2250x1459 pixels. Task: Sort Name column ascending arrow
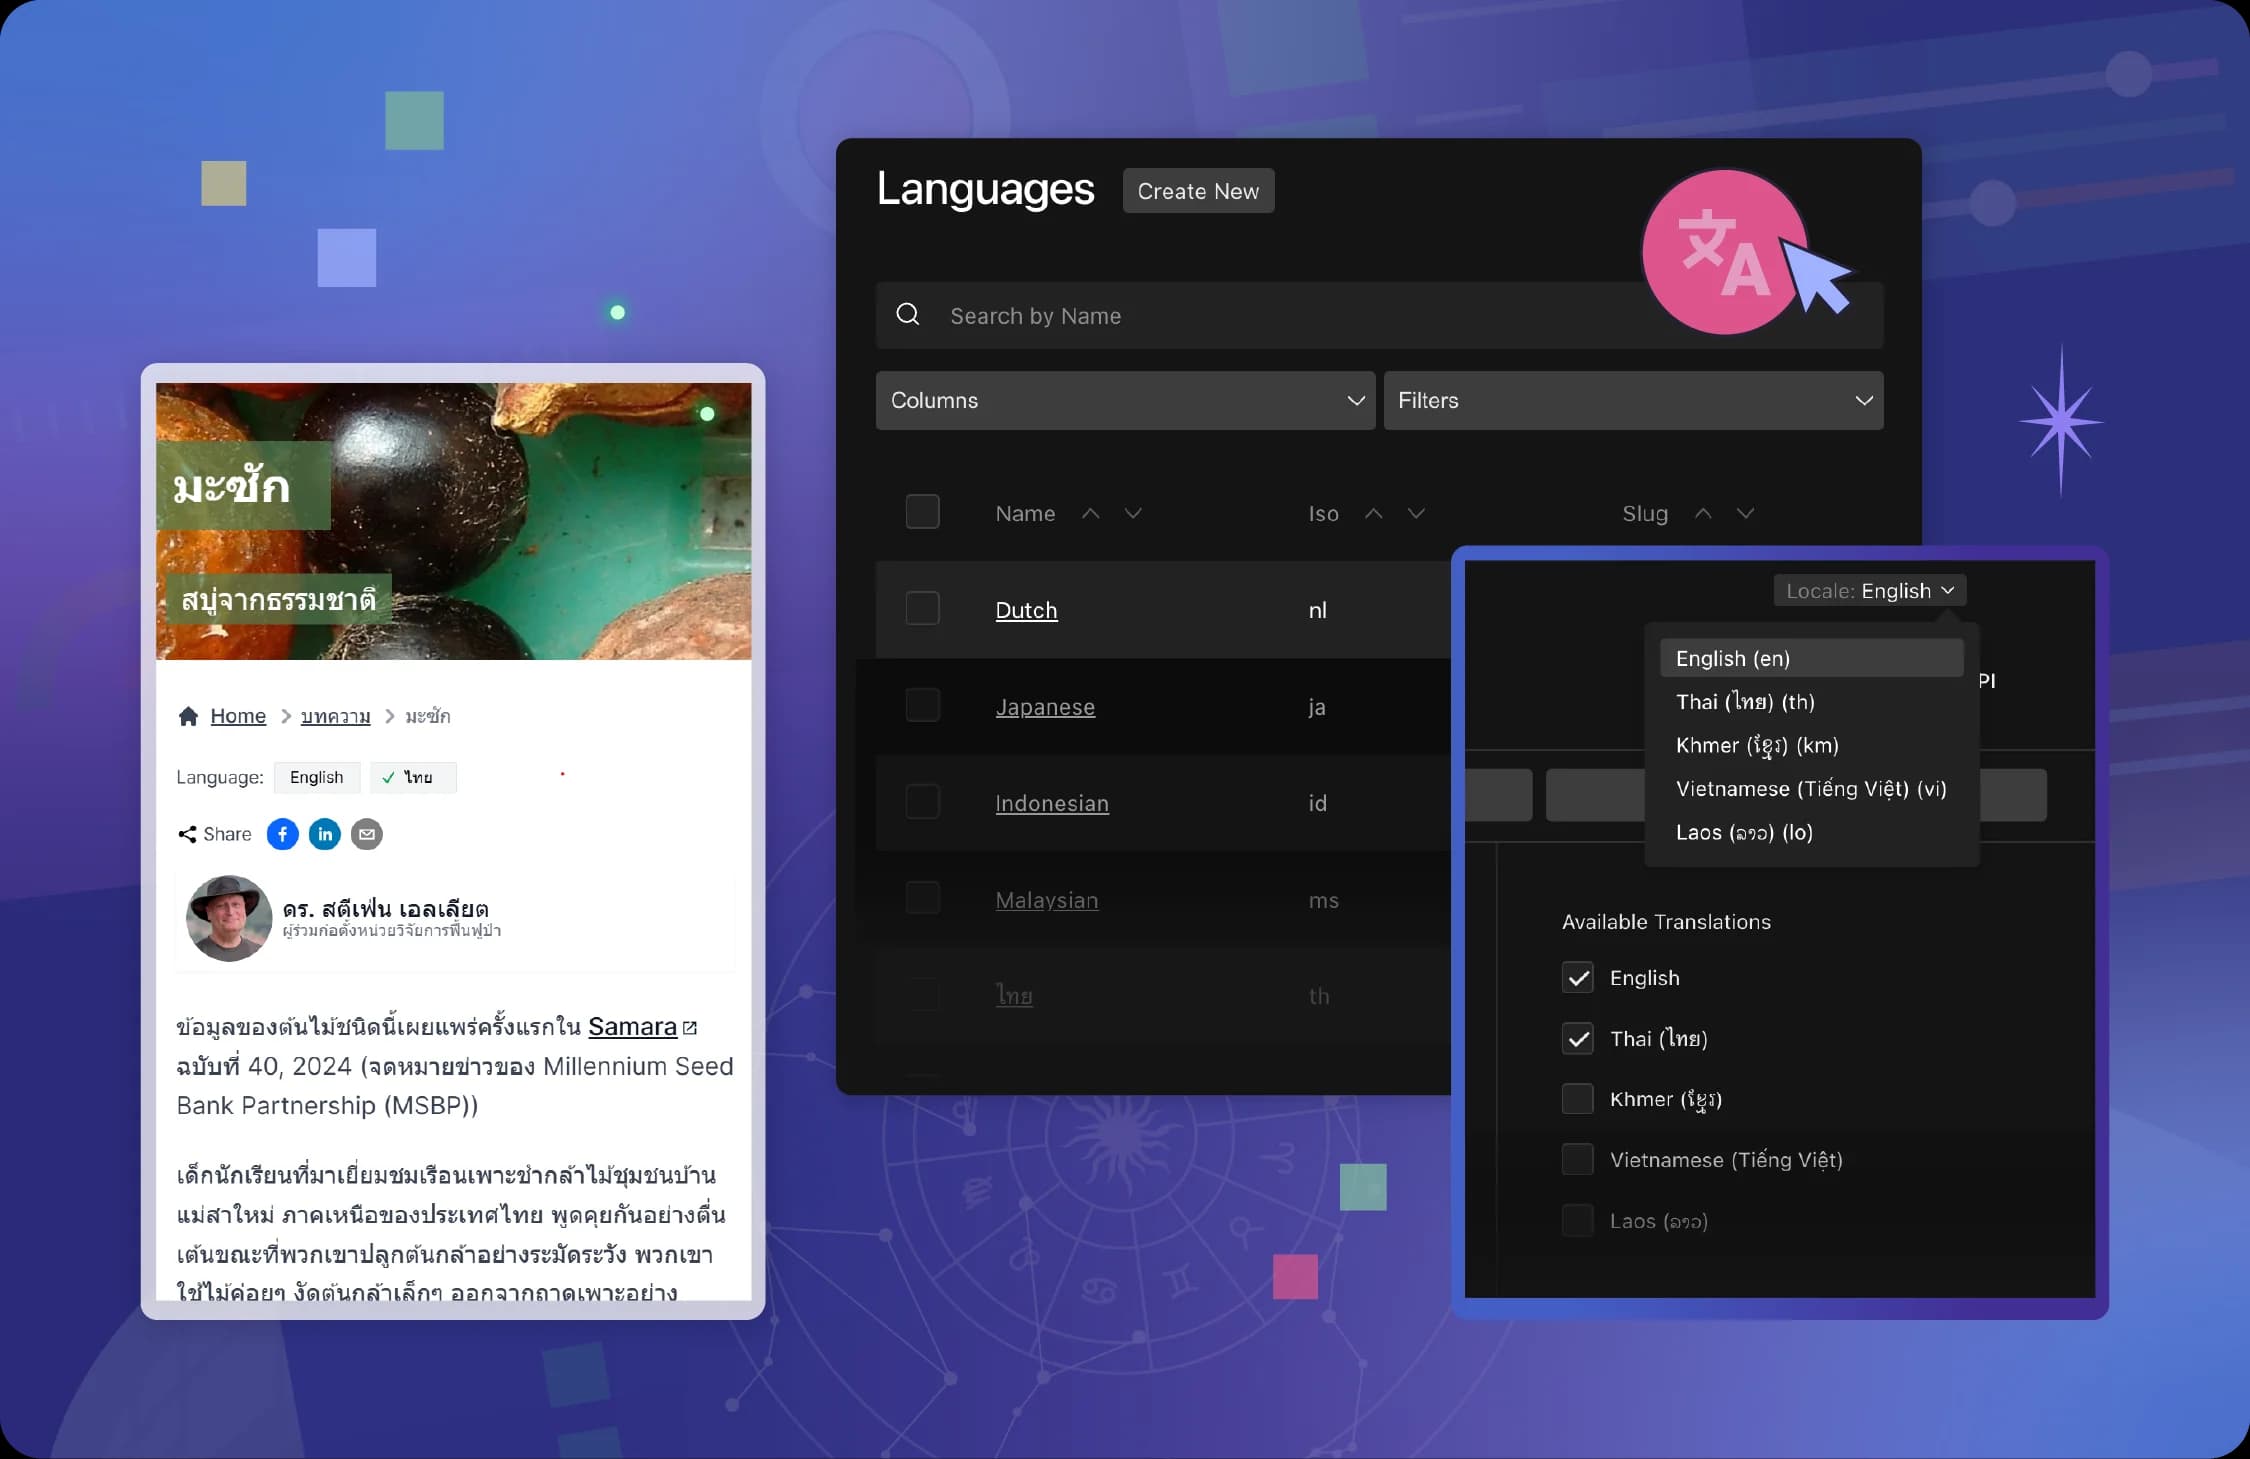(x=1091, y=513)
